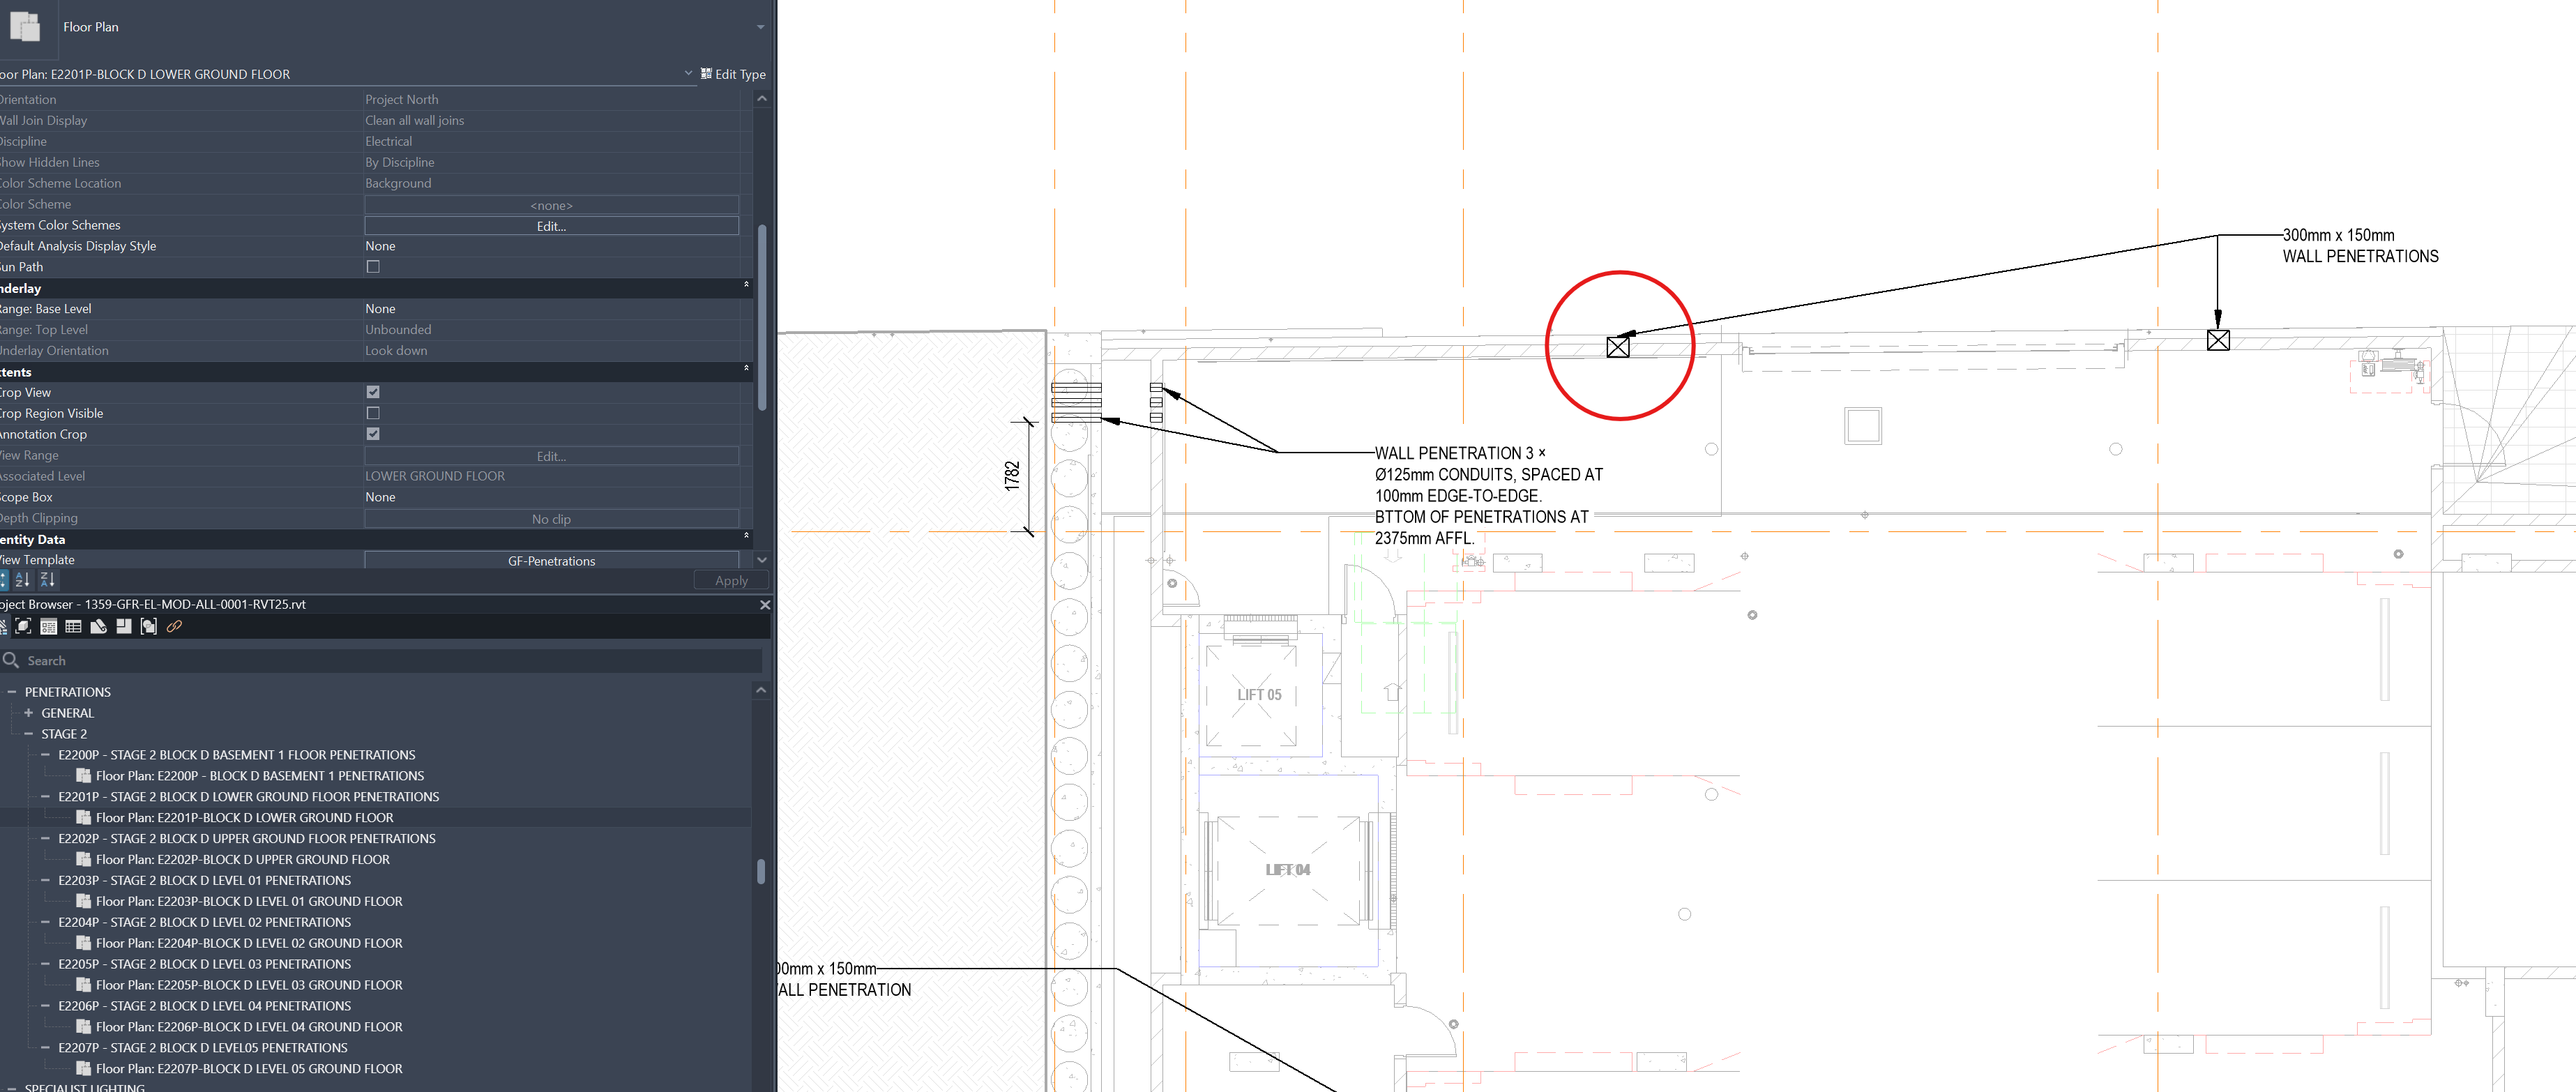Collapse the E2200P Basement 1 Floor node
This screenshot has width=2576, height=1092.
point(46,755)
